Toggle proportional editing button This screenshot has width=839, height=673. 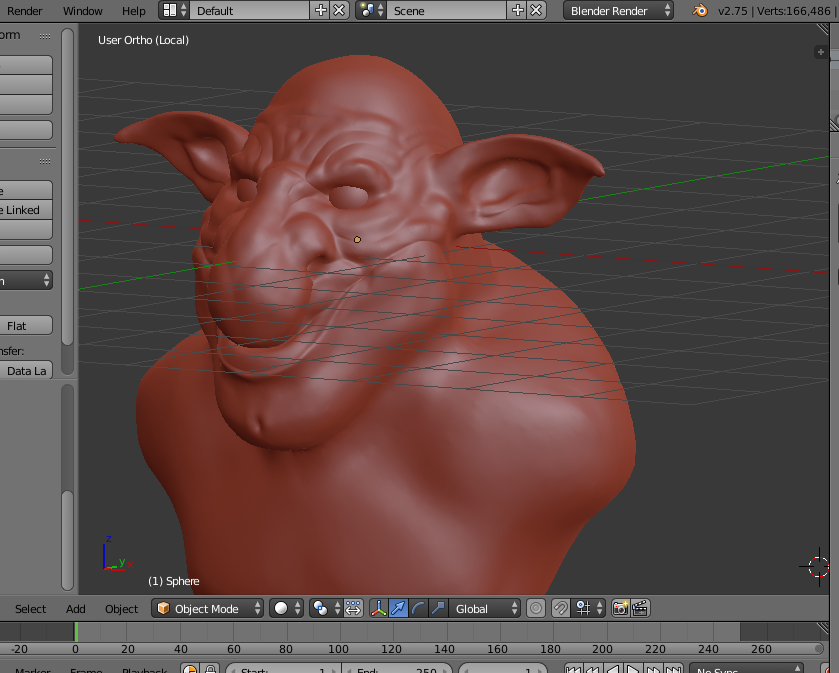tap(536, 608)
